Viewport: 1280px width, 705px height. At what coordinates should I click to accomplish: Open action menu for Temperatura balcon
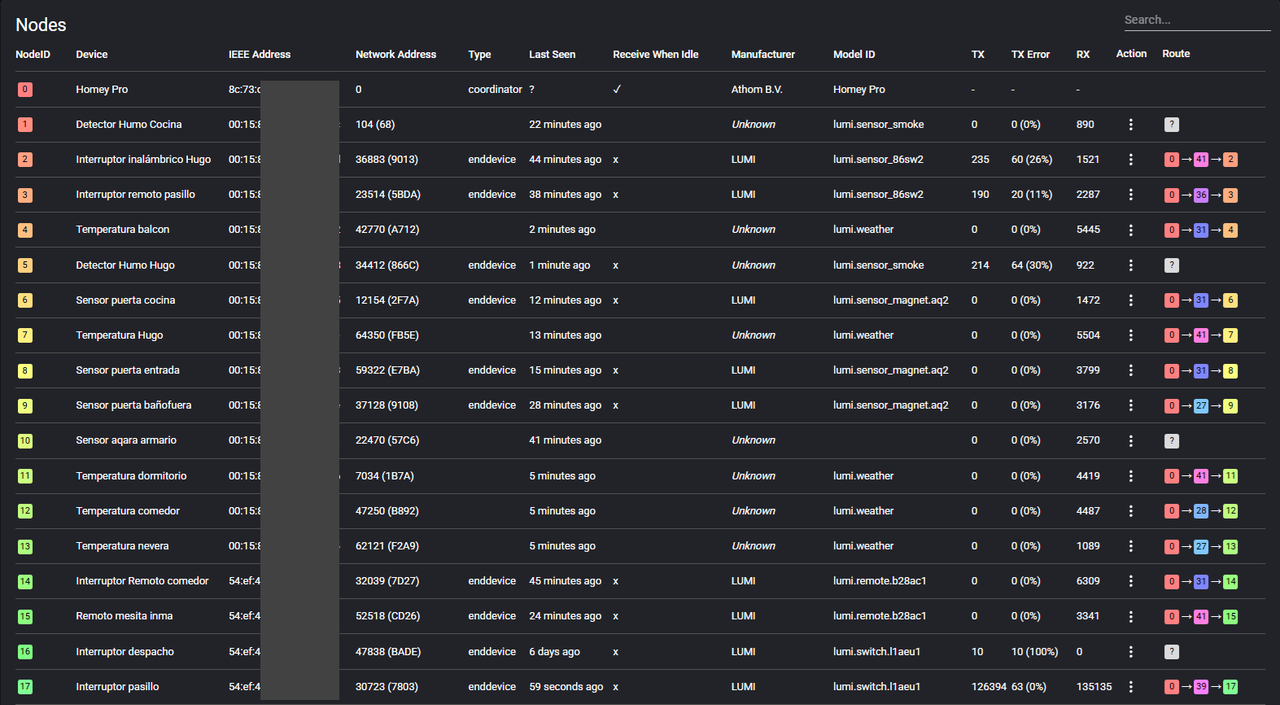tap(1131, 230)
